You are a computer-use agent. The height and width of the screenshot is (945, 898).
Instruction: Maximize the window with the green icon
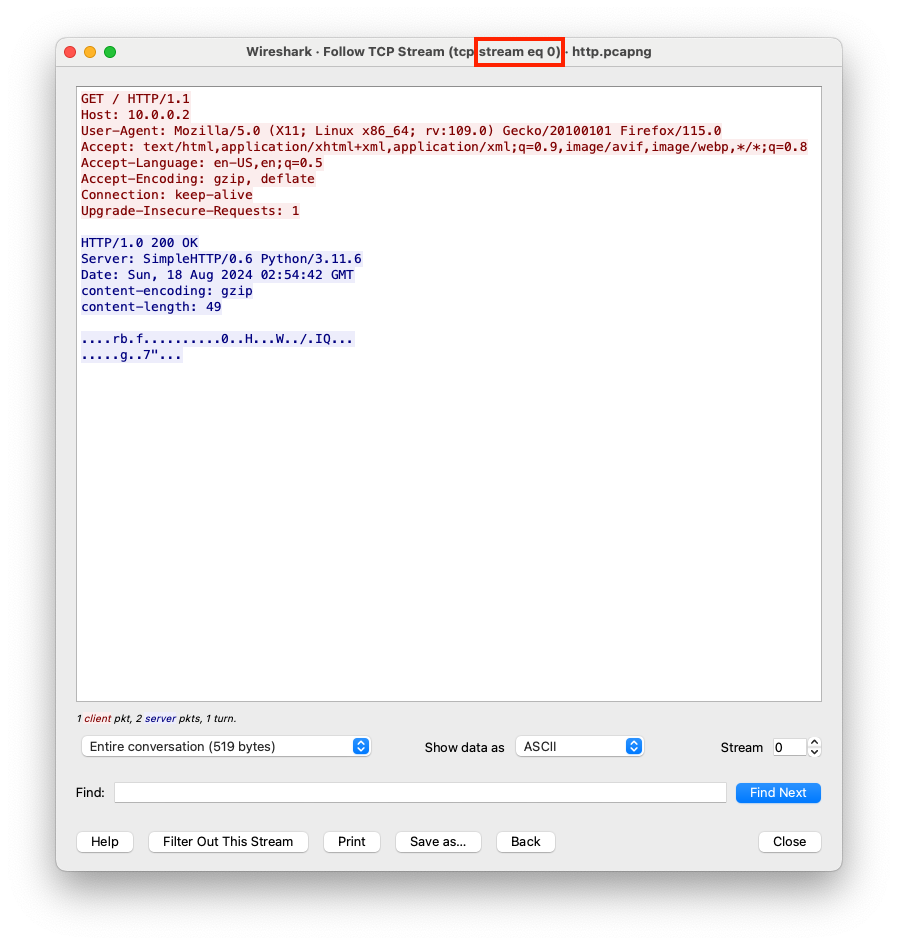110,52
